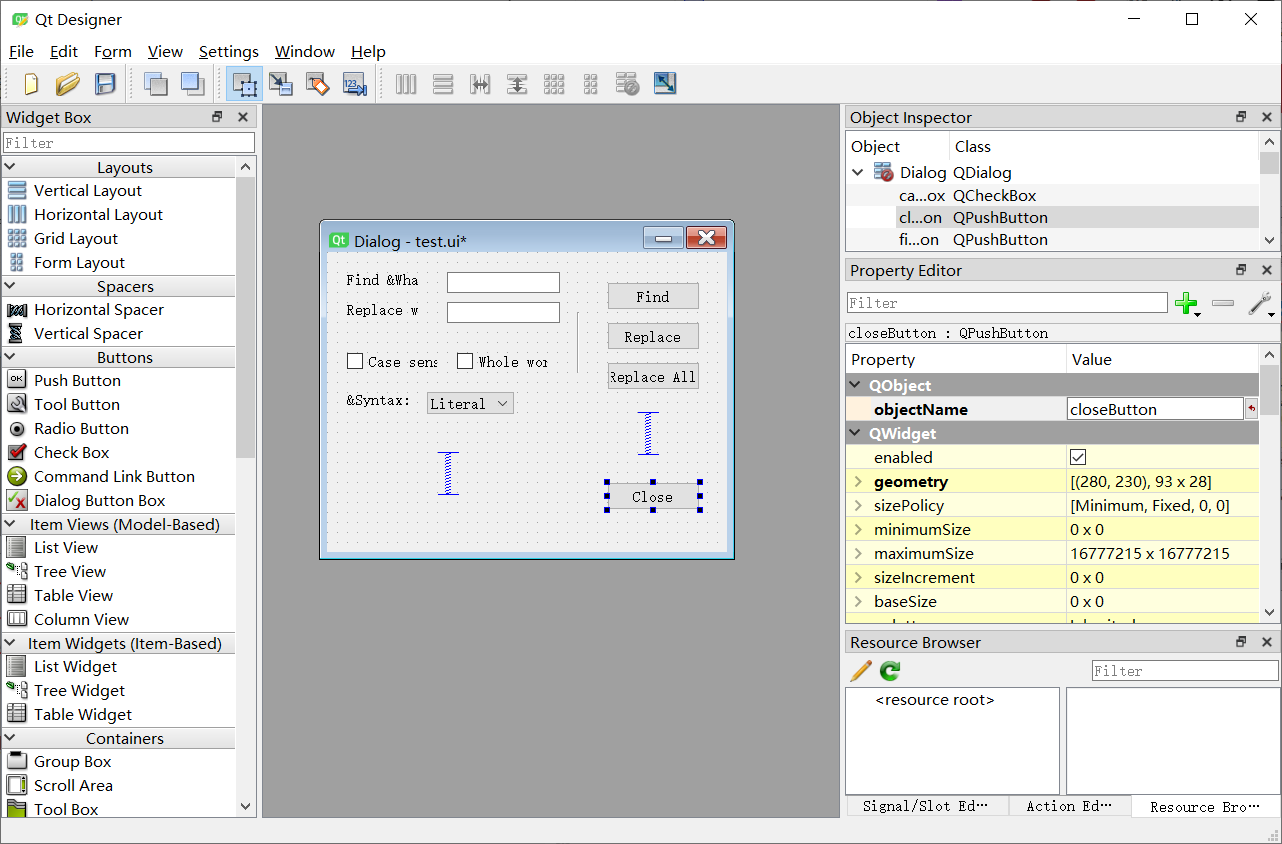The image size is (1282, 844).
Task: Open the Settings menu
Action: (x=229, y=52)
